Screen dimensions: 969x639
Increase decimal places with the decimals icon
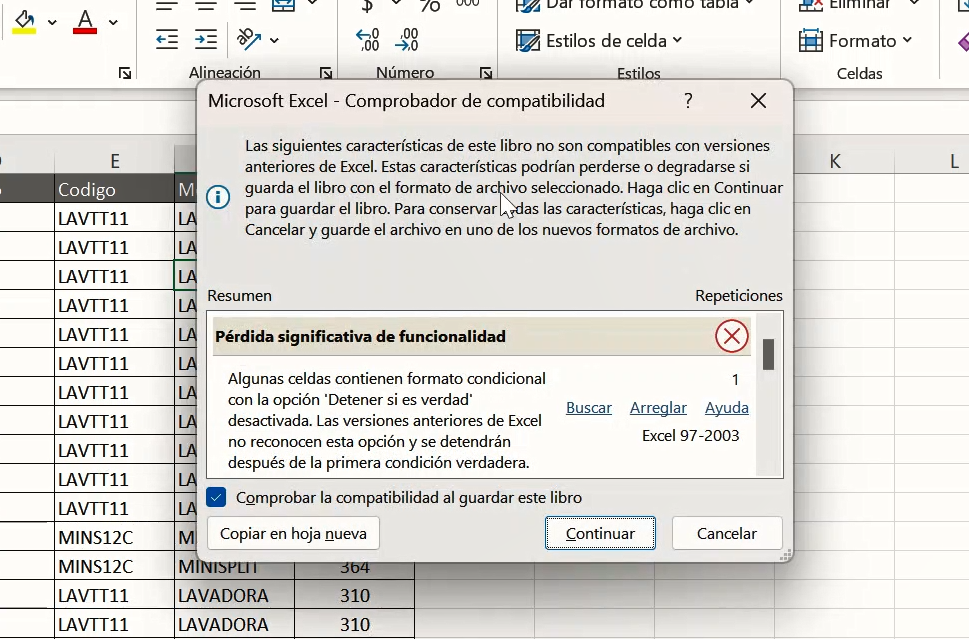369,38
